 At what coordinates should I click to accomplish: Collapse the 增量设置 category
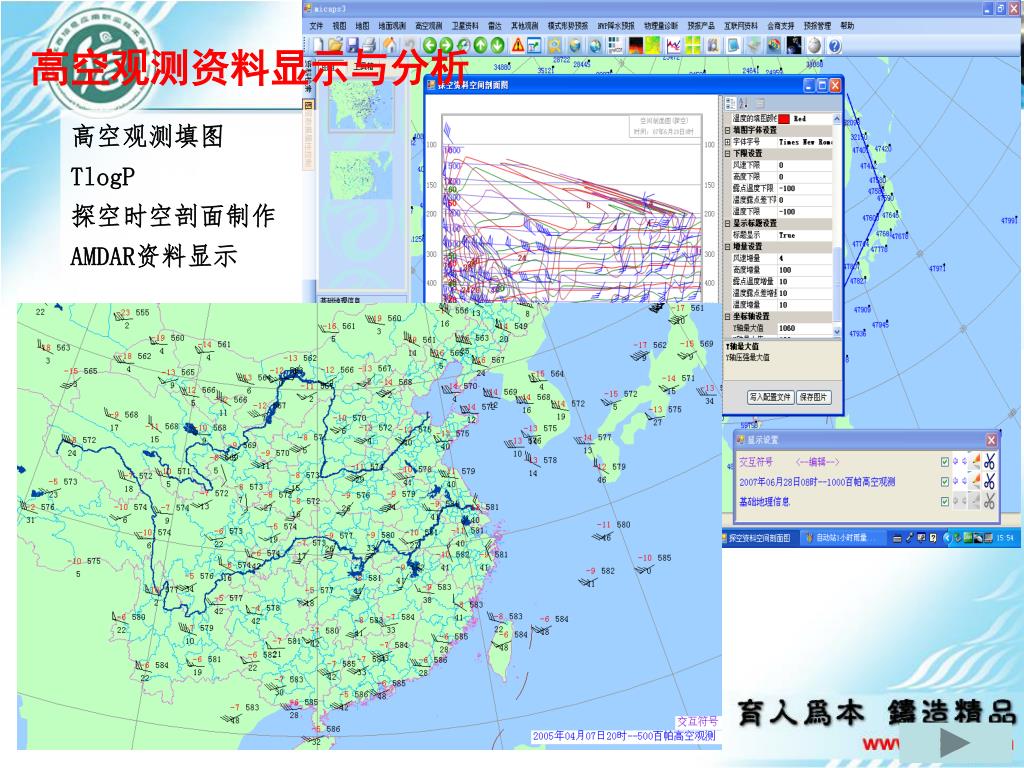pyautogui.click(x=728, y=246)
